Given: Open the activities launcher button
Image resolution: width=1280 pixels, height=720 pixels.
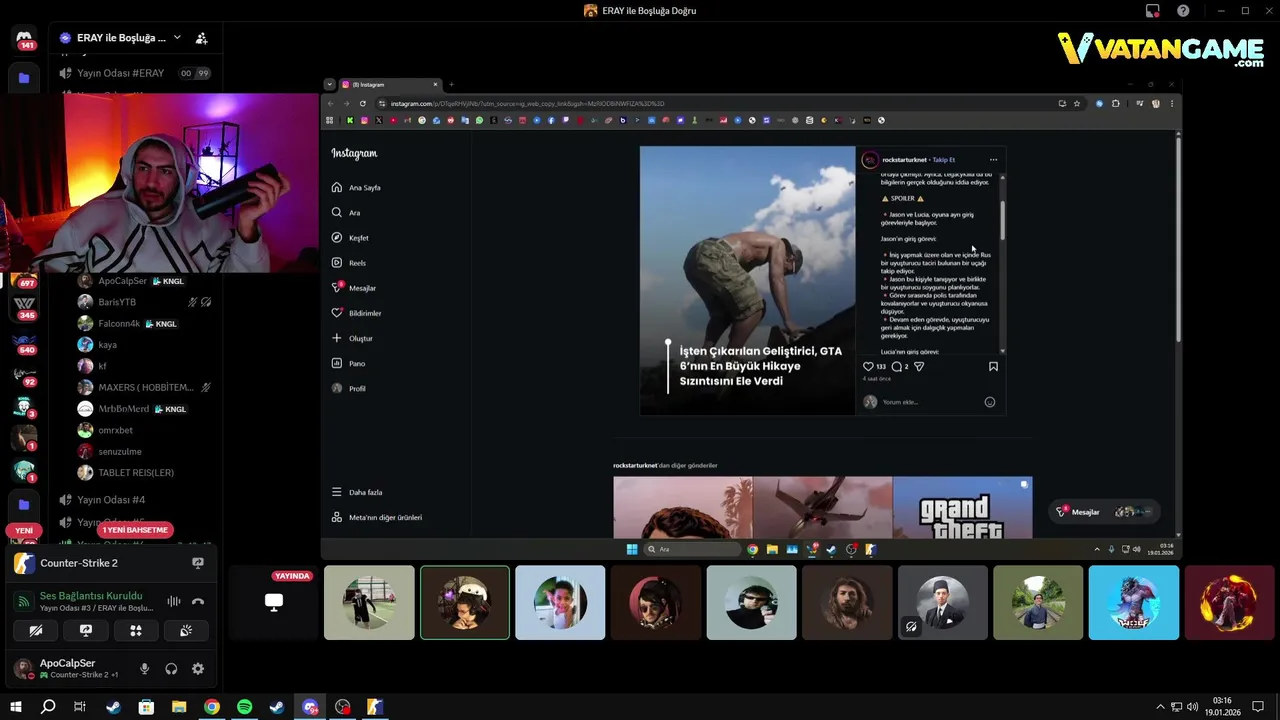Looking at the screenshot, I should (136, 631).
